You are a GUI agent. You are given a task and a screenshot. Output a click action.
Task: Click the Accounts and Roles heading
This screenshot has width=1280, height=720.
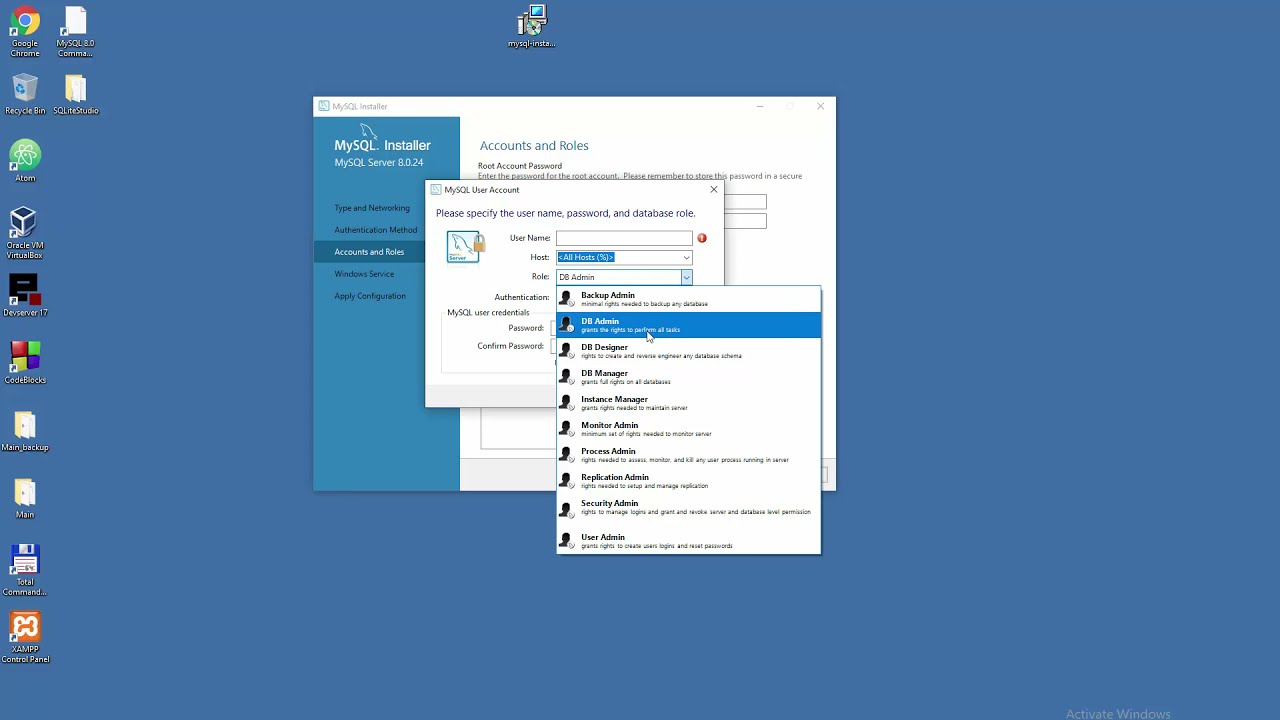pyautogui.click(x=534, y=146)
